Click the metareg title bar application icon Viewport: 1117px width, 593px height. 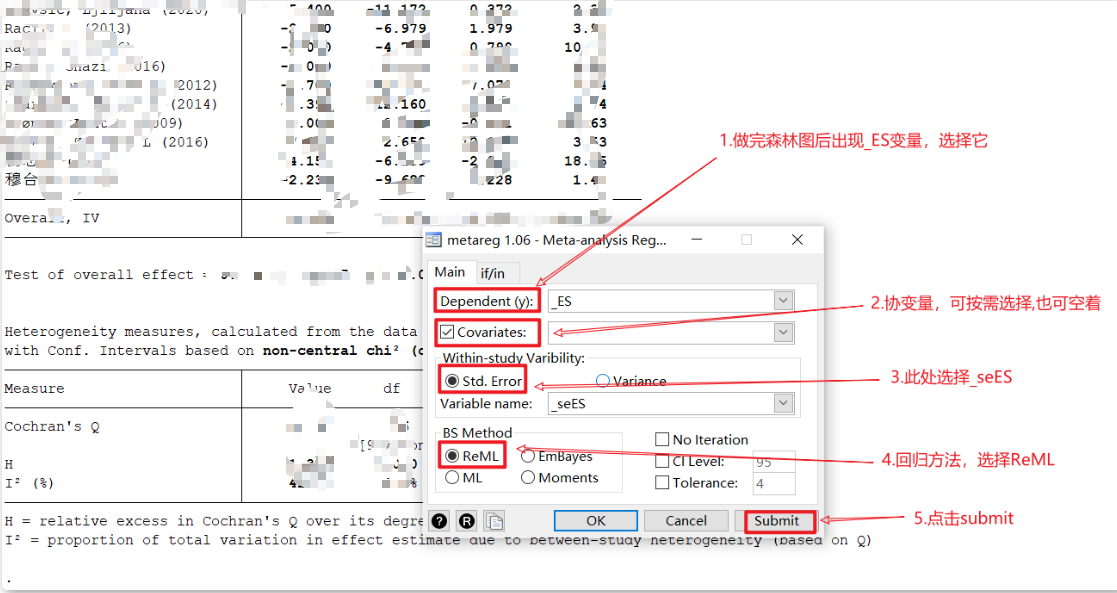click(x=432, y=239)
